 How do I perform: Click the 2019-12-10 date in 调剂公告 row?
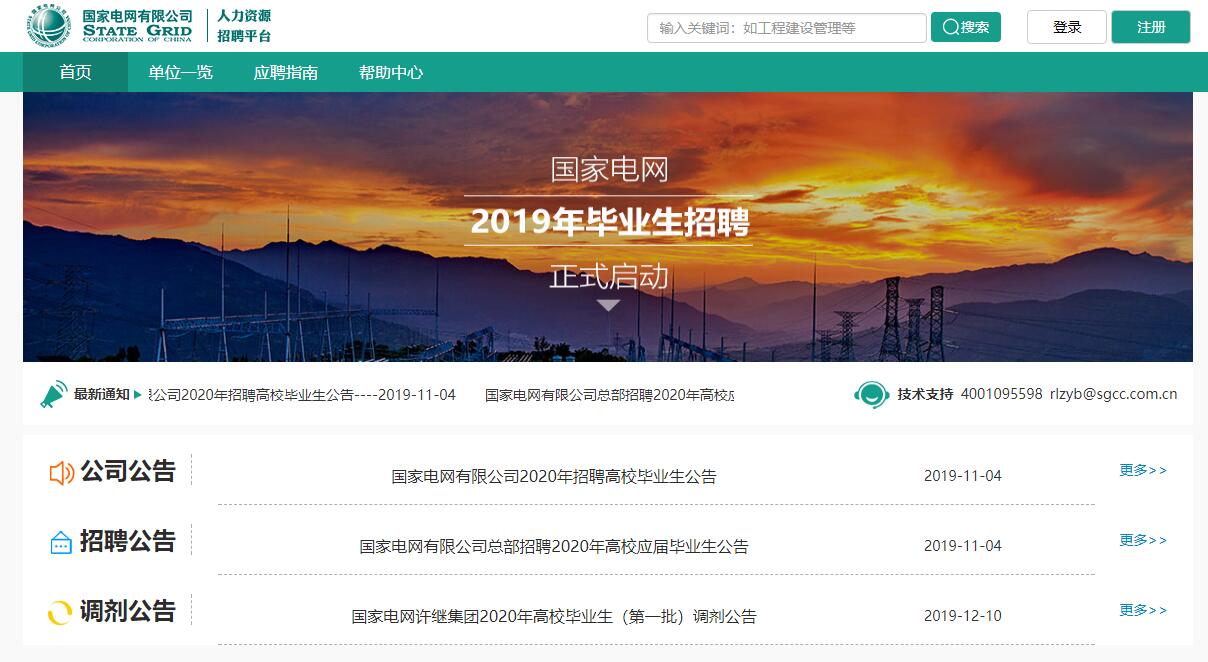pyautogui.click(x=962, y=616)
